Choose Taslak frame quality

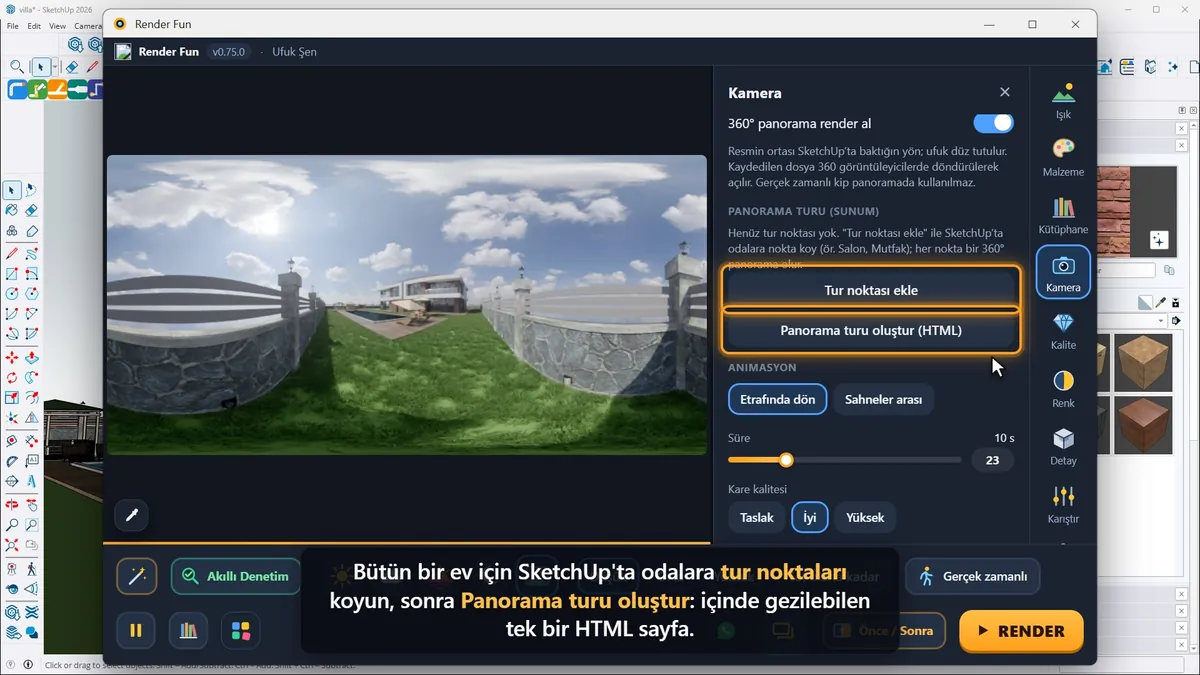click(757, 517)
